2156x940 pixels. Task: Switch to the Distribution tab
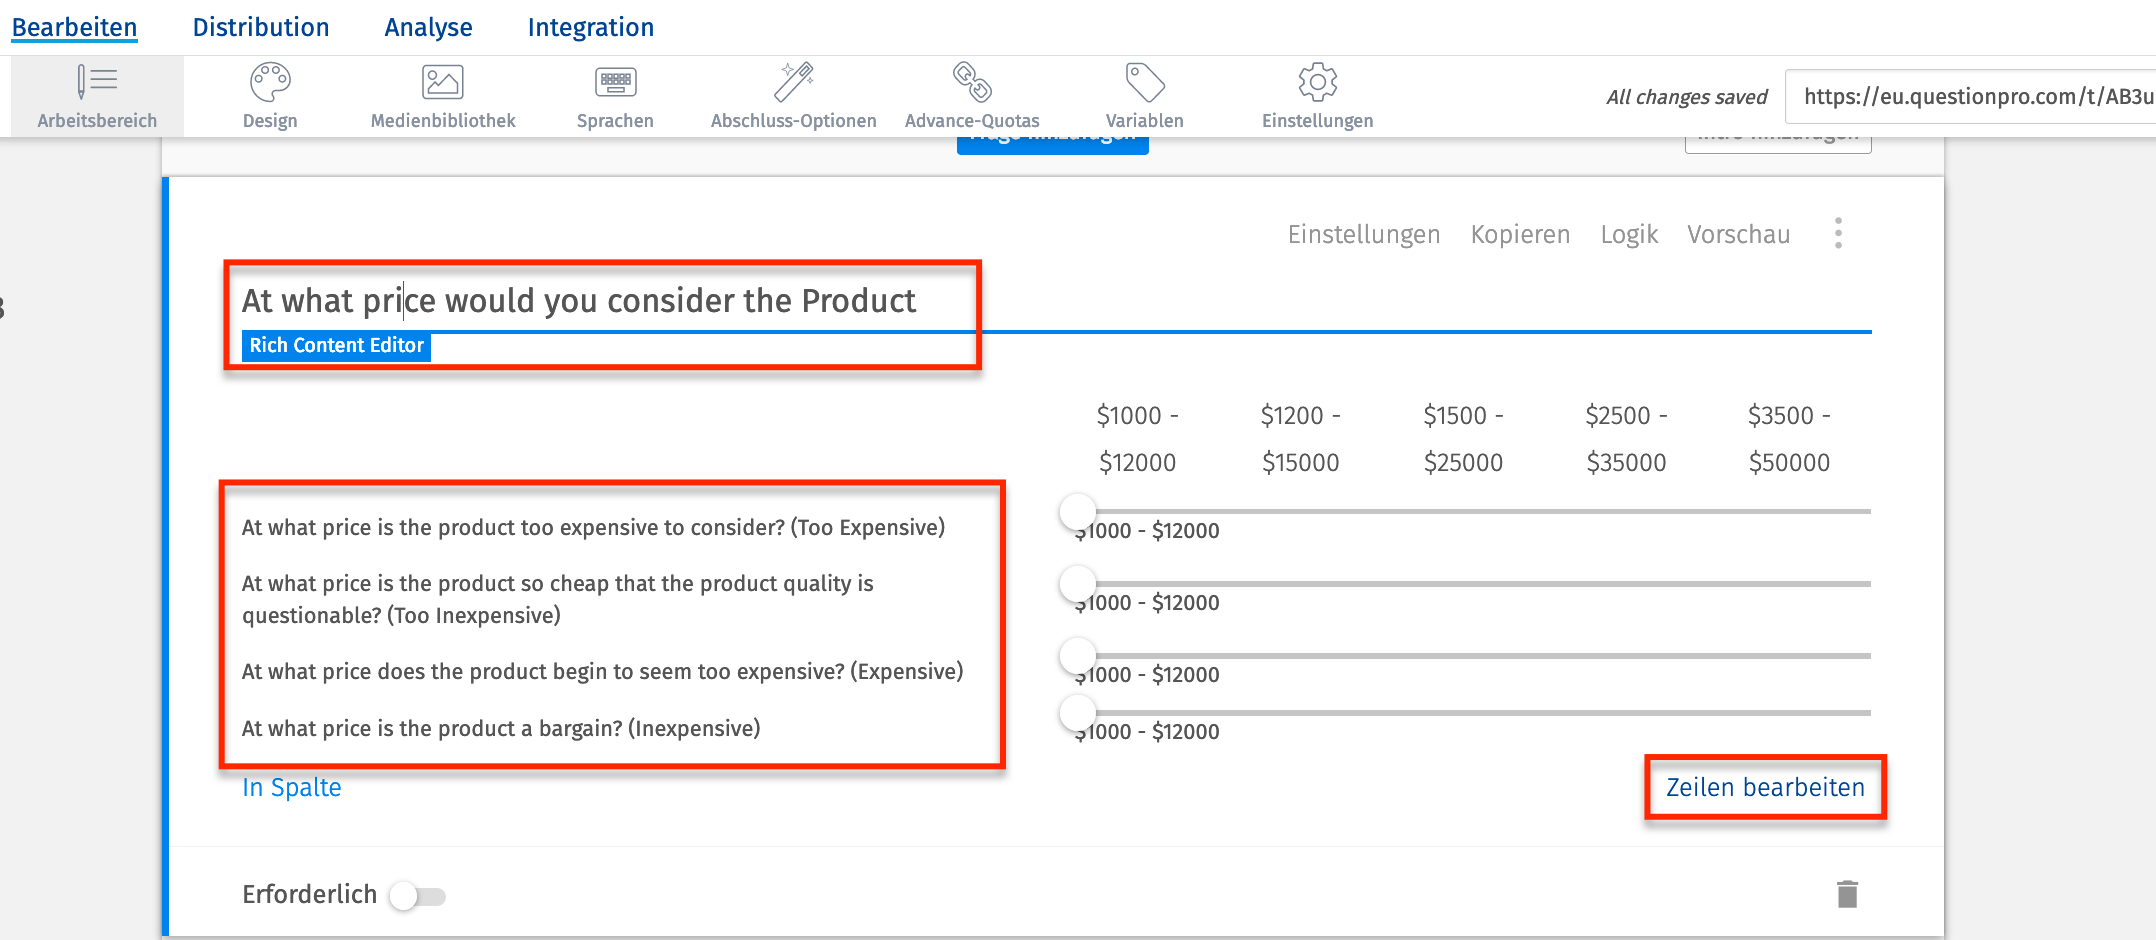pos(261,27)
